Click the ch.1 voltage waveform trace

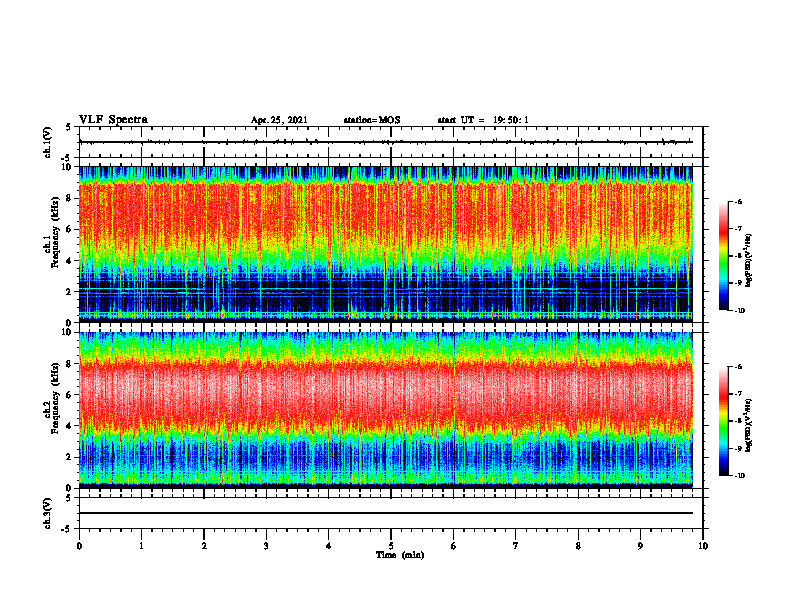[x=386, y=142]
